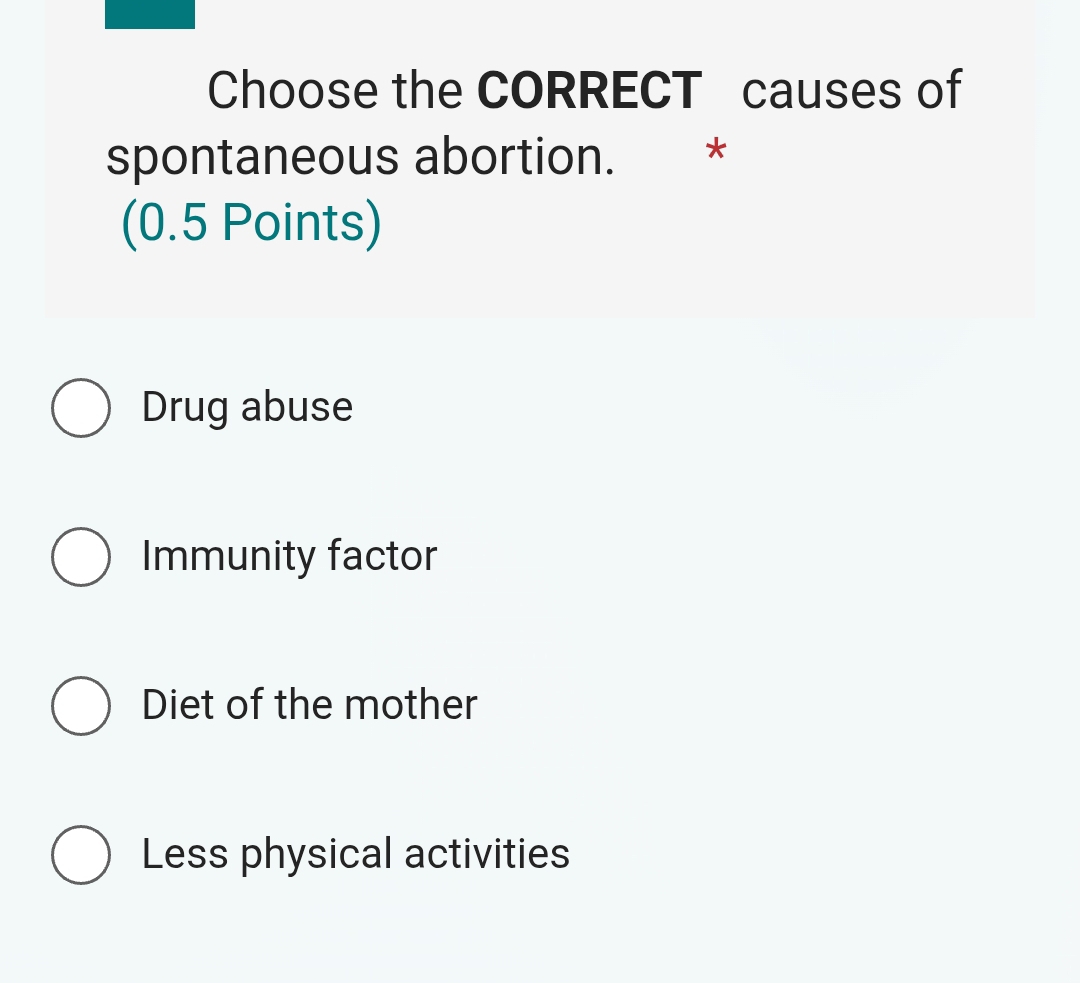Click the circle next to Less physical activities

coord(81,854)
